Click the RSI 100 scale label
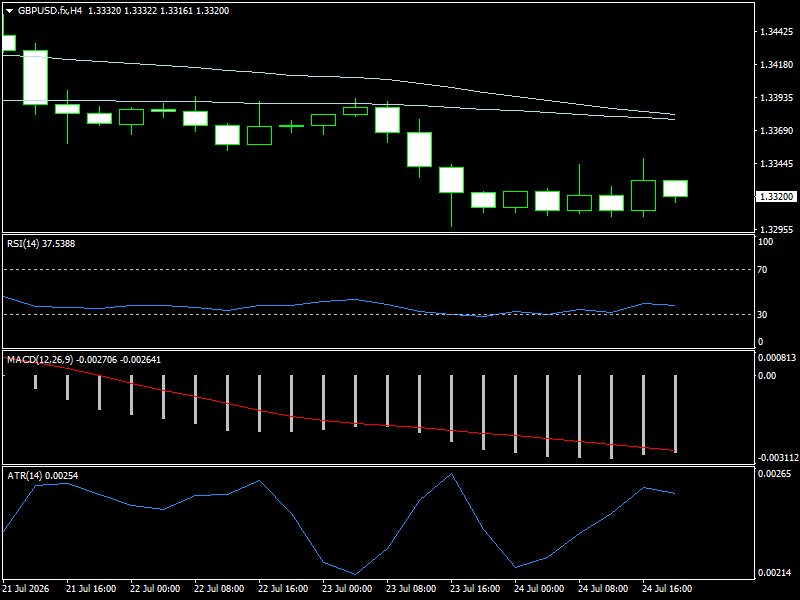 [765, 242]
